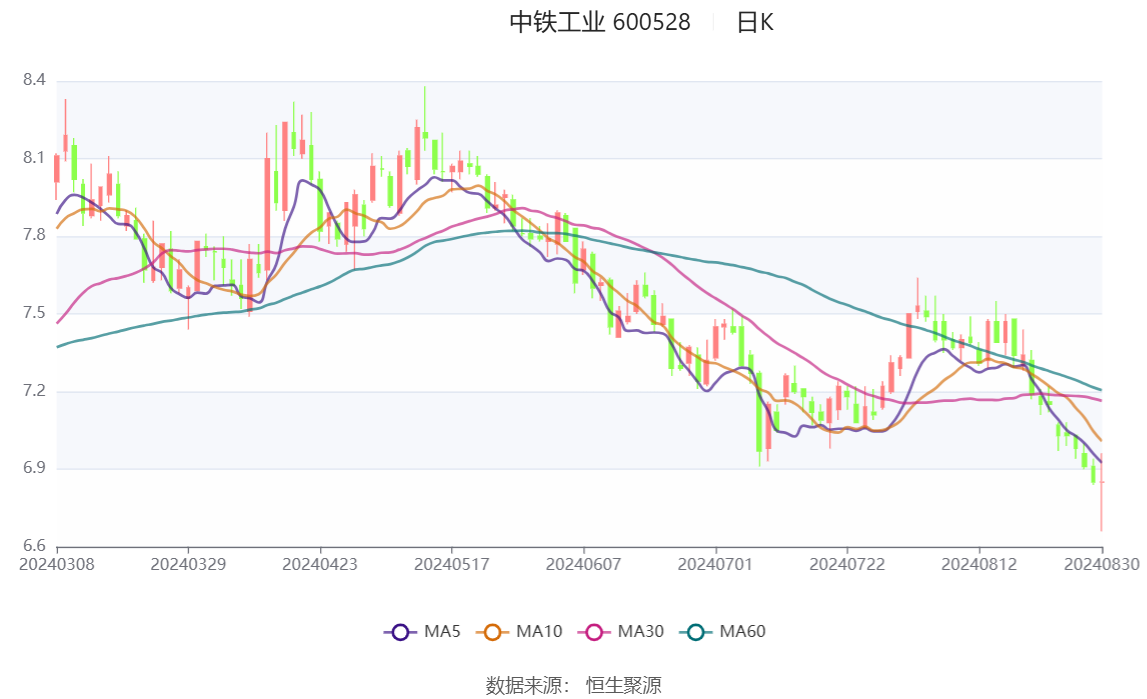Toggle the MA10 legend series
The width and height of the screenshot is (1147, 699).
click(x=519, y=632)
